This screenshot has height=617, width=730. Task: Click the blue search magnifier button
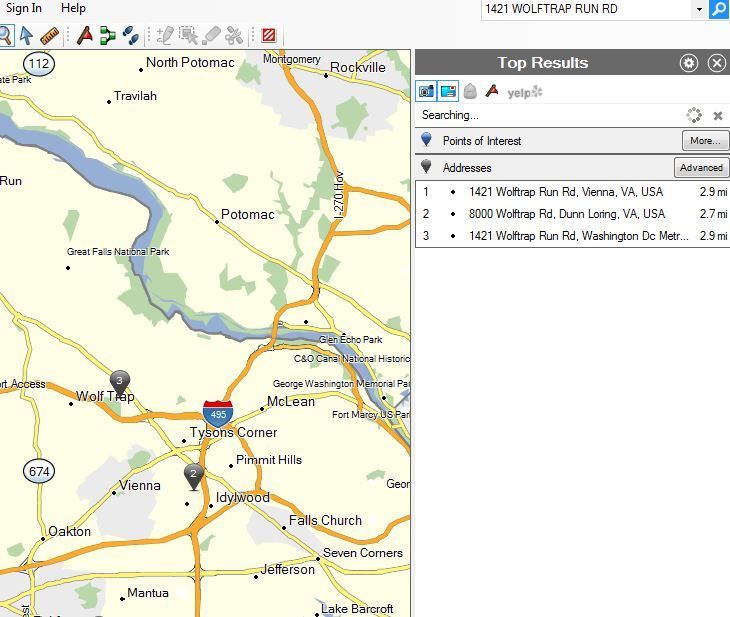(719, 9)
